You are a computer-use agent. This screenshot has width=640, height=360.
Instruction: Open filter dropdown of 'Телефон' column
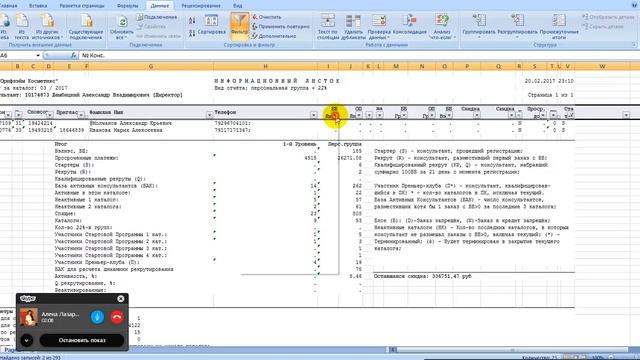click(313, 116)
